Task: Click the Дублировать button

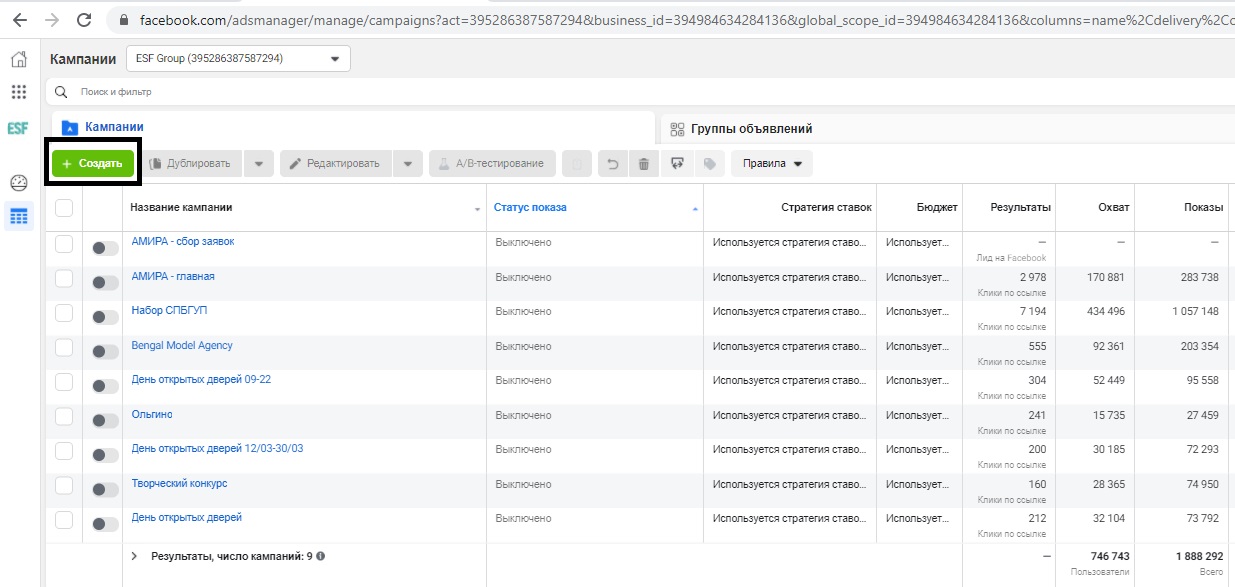Action: tap(192, 164)
